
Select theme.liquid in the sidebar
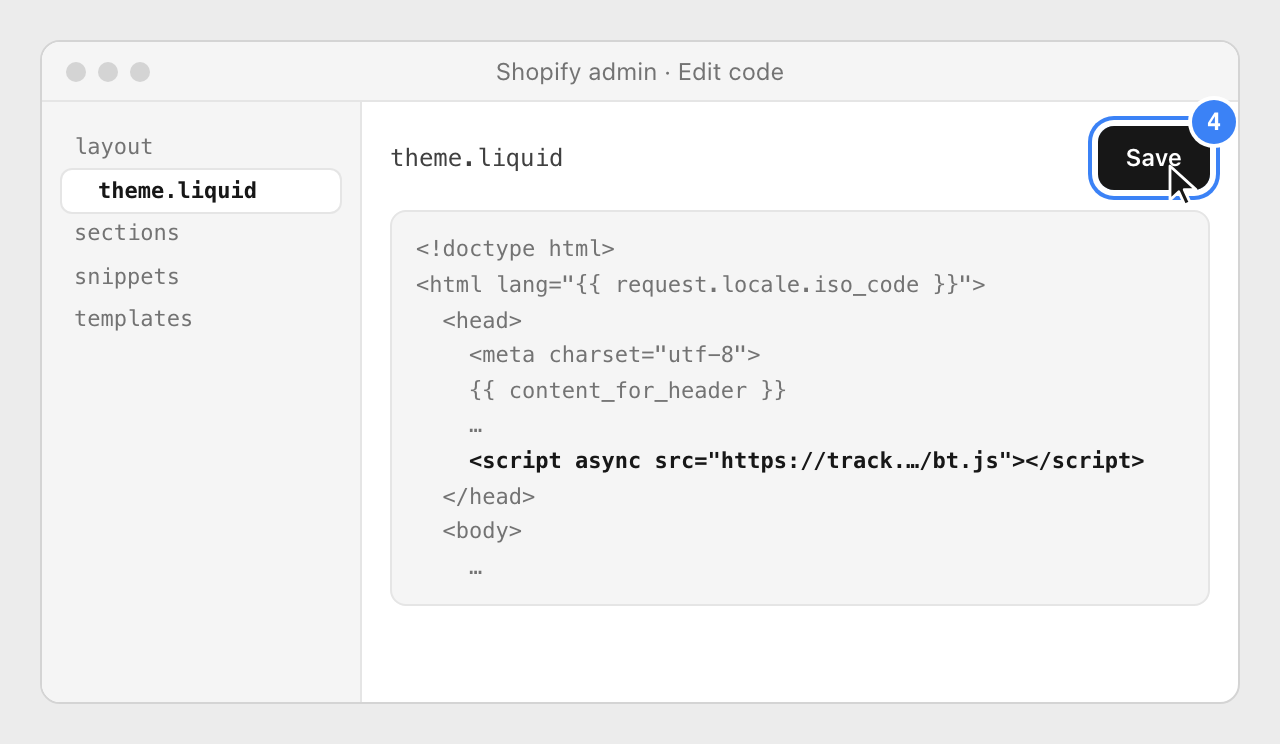(x=201, y=191)
